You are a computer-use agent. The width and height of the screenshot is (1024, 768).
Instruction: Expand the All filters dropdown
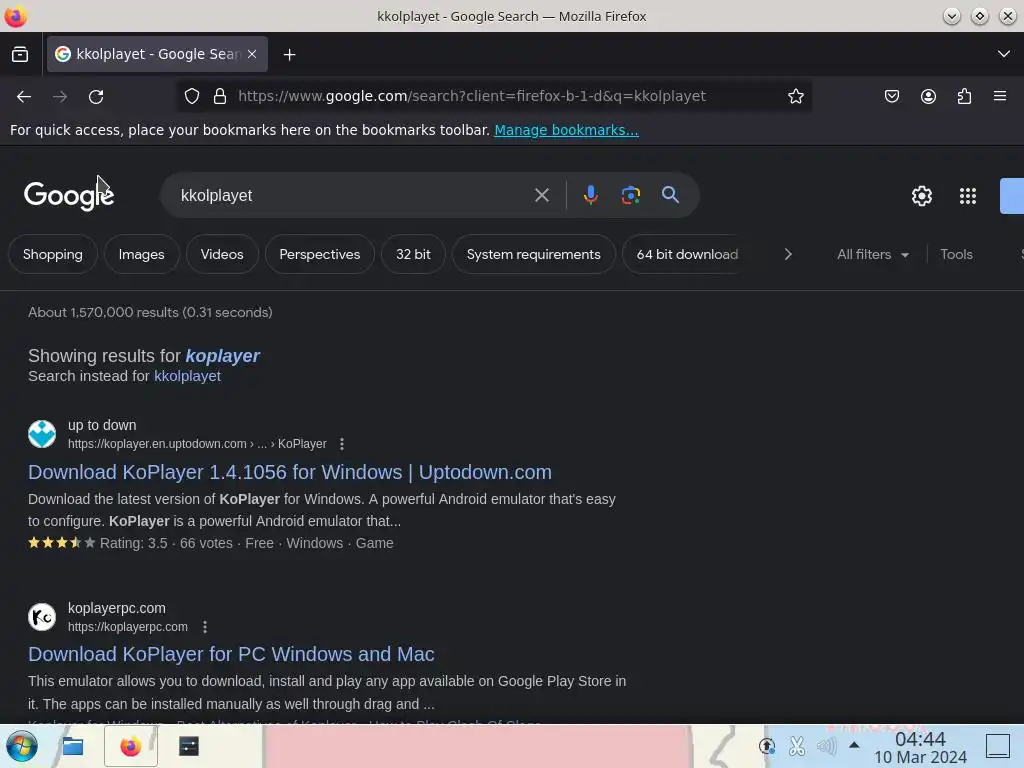(872, 255)
